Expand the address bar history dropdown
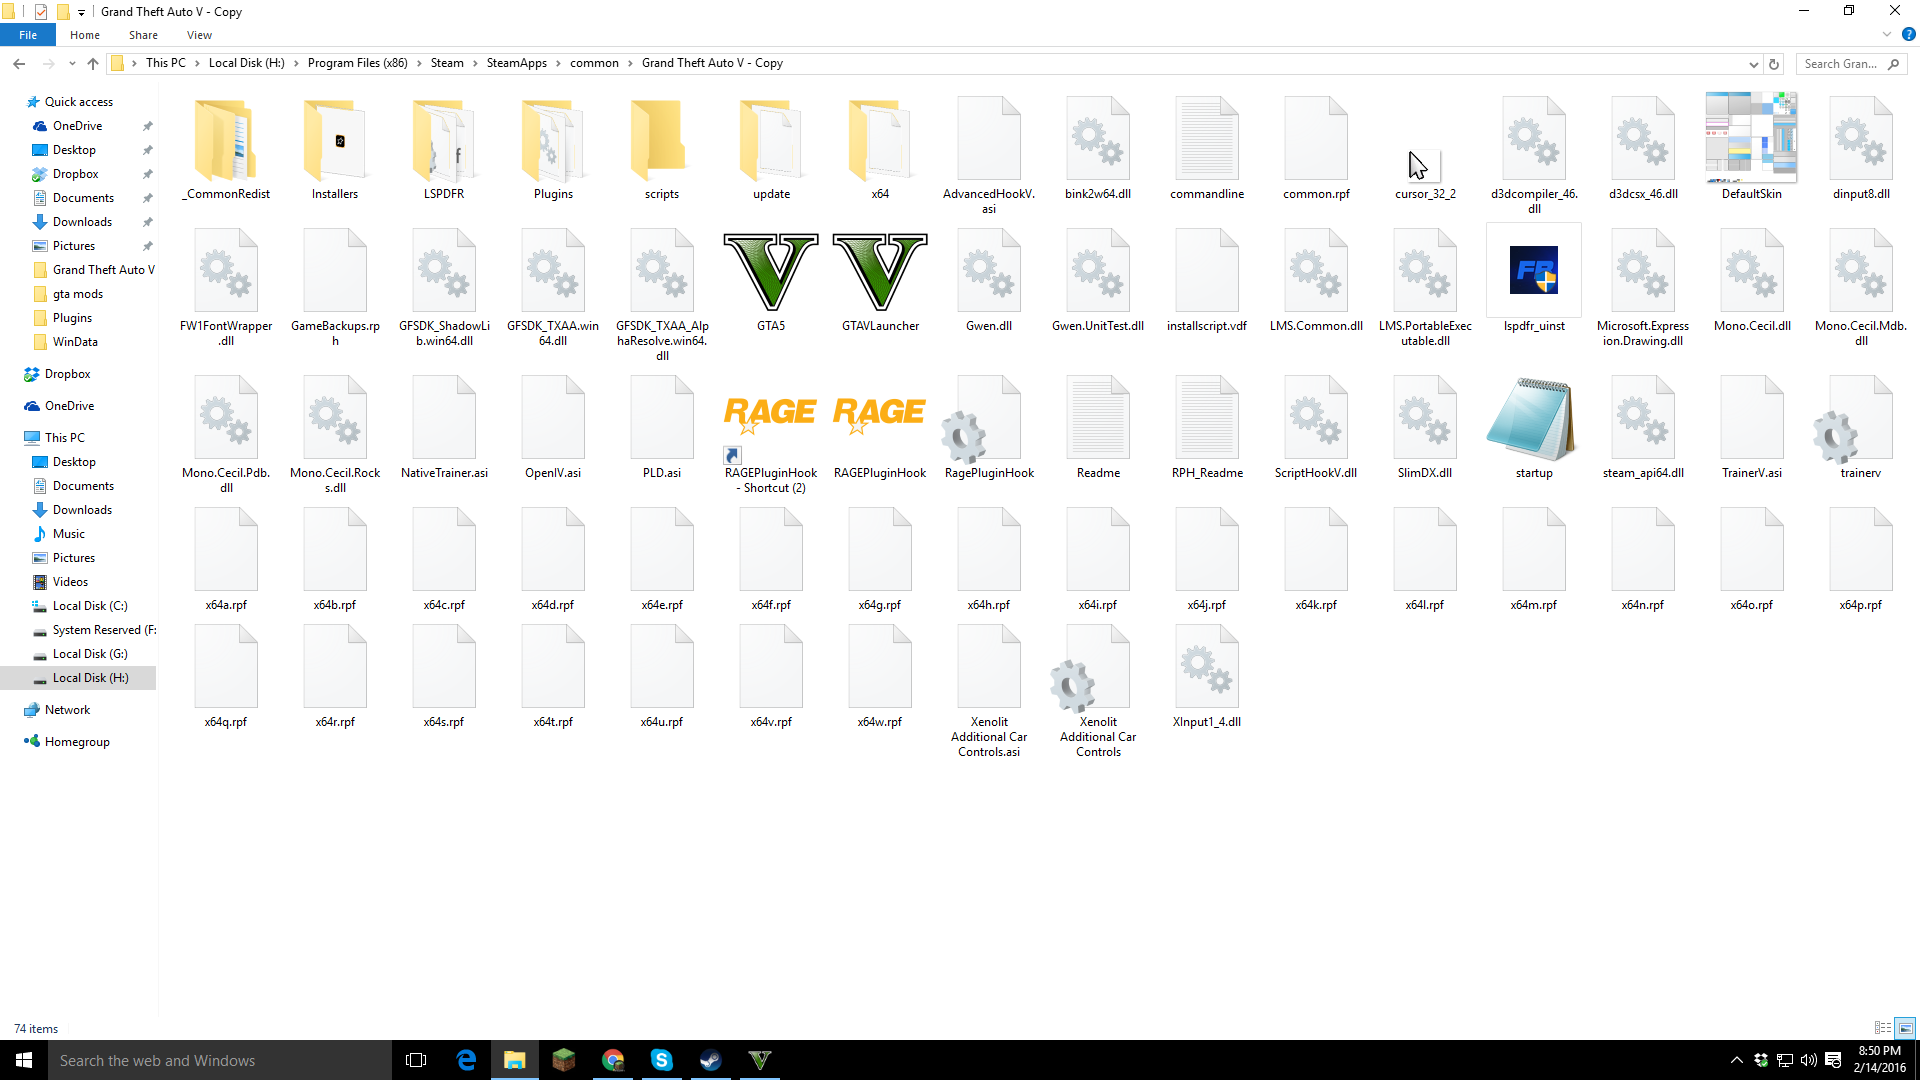Image resolution: width=1920 pixels, height=1080 pixels. click(x=1753, y=64)
